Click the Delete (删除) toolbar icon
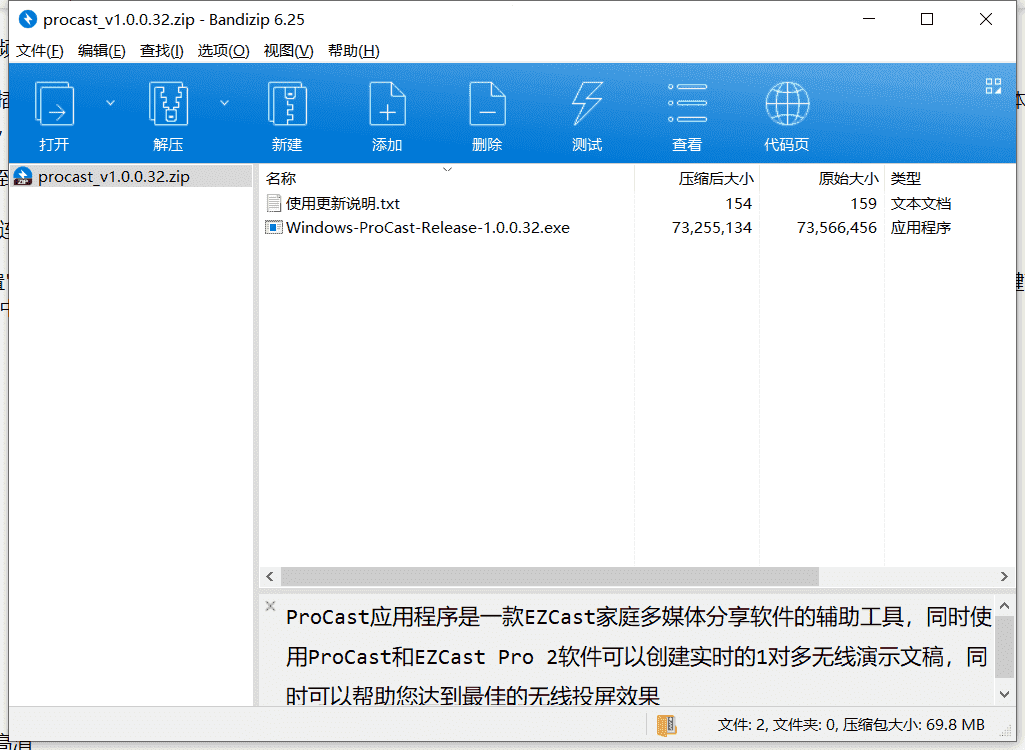This screenshot has width=1025, height=750. 487,104
